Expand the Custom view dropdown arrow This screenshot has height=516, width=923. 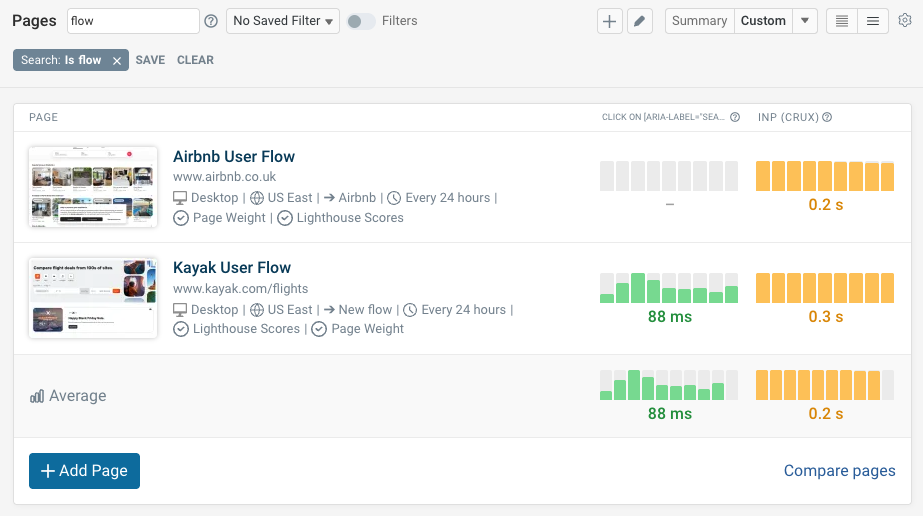(805, 21)
